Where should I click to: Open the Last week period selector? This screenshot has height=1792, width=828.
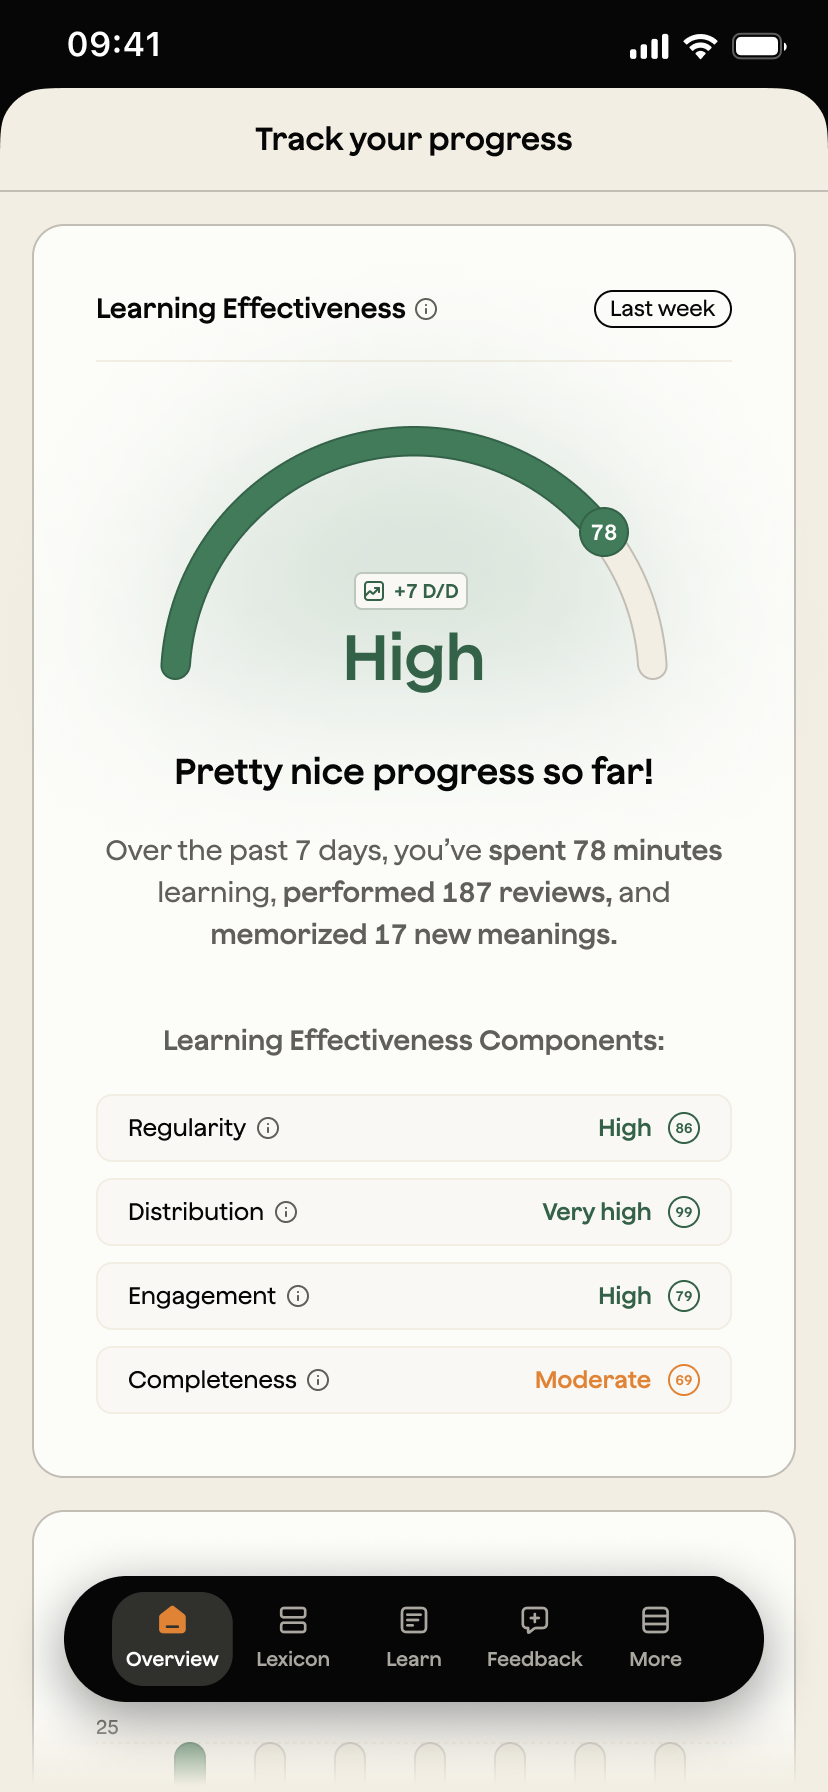click(x=662, y=309)
